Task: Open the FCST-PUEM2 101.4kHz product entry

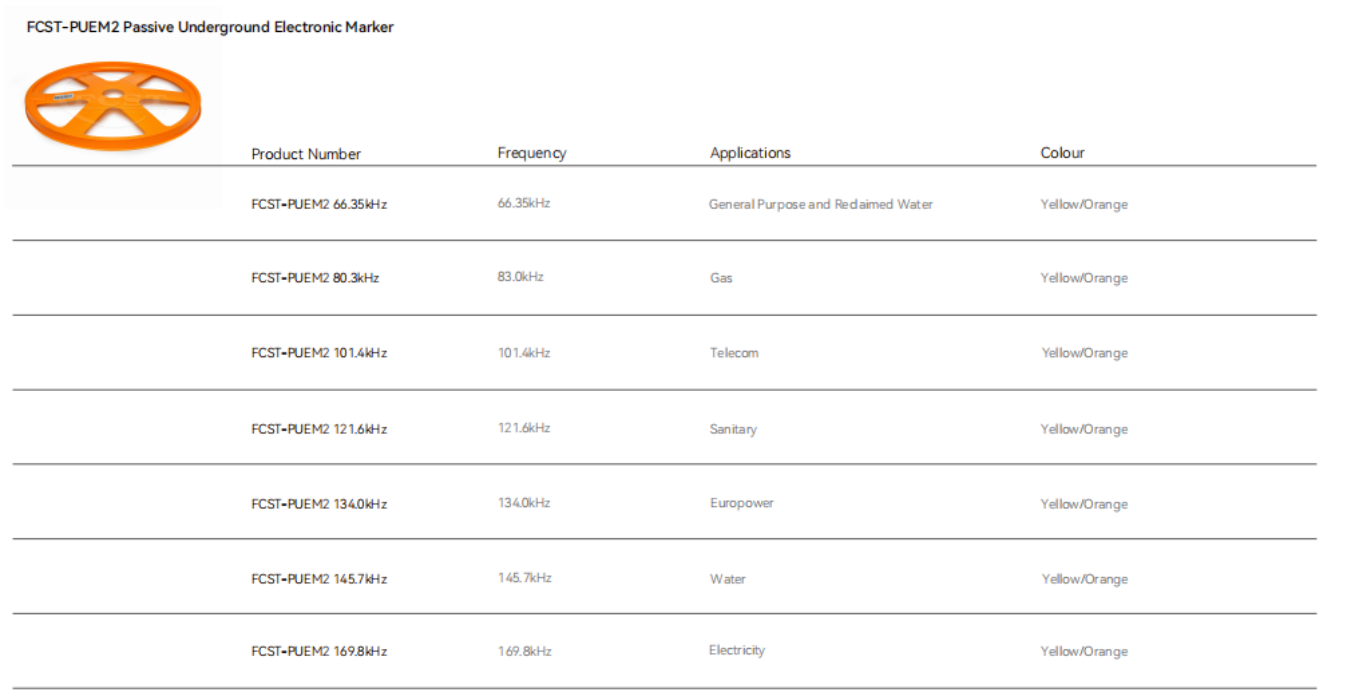Action: point(319,353)
